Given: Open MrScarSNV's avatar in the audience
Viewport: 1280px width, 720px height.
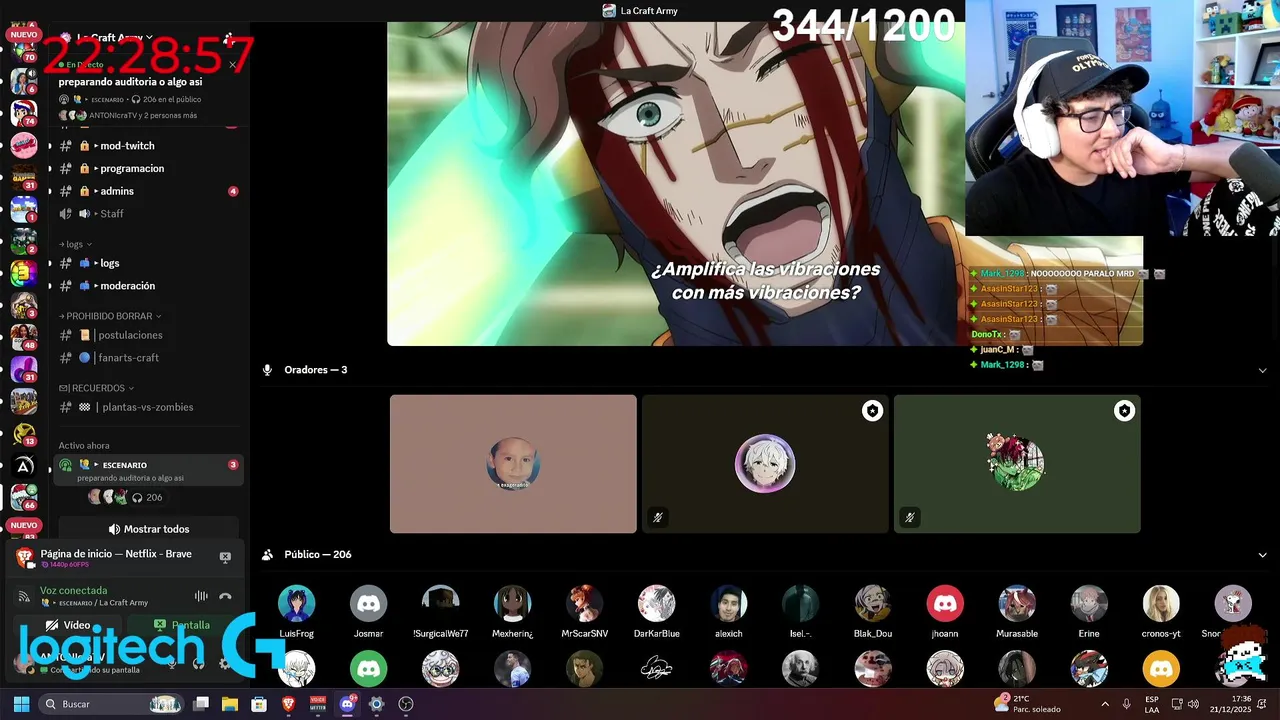Looking at the screenshot, I should click(584, 604).
